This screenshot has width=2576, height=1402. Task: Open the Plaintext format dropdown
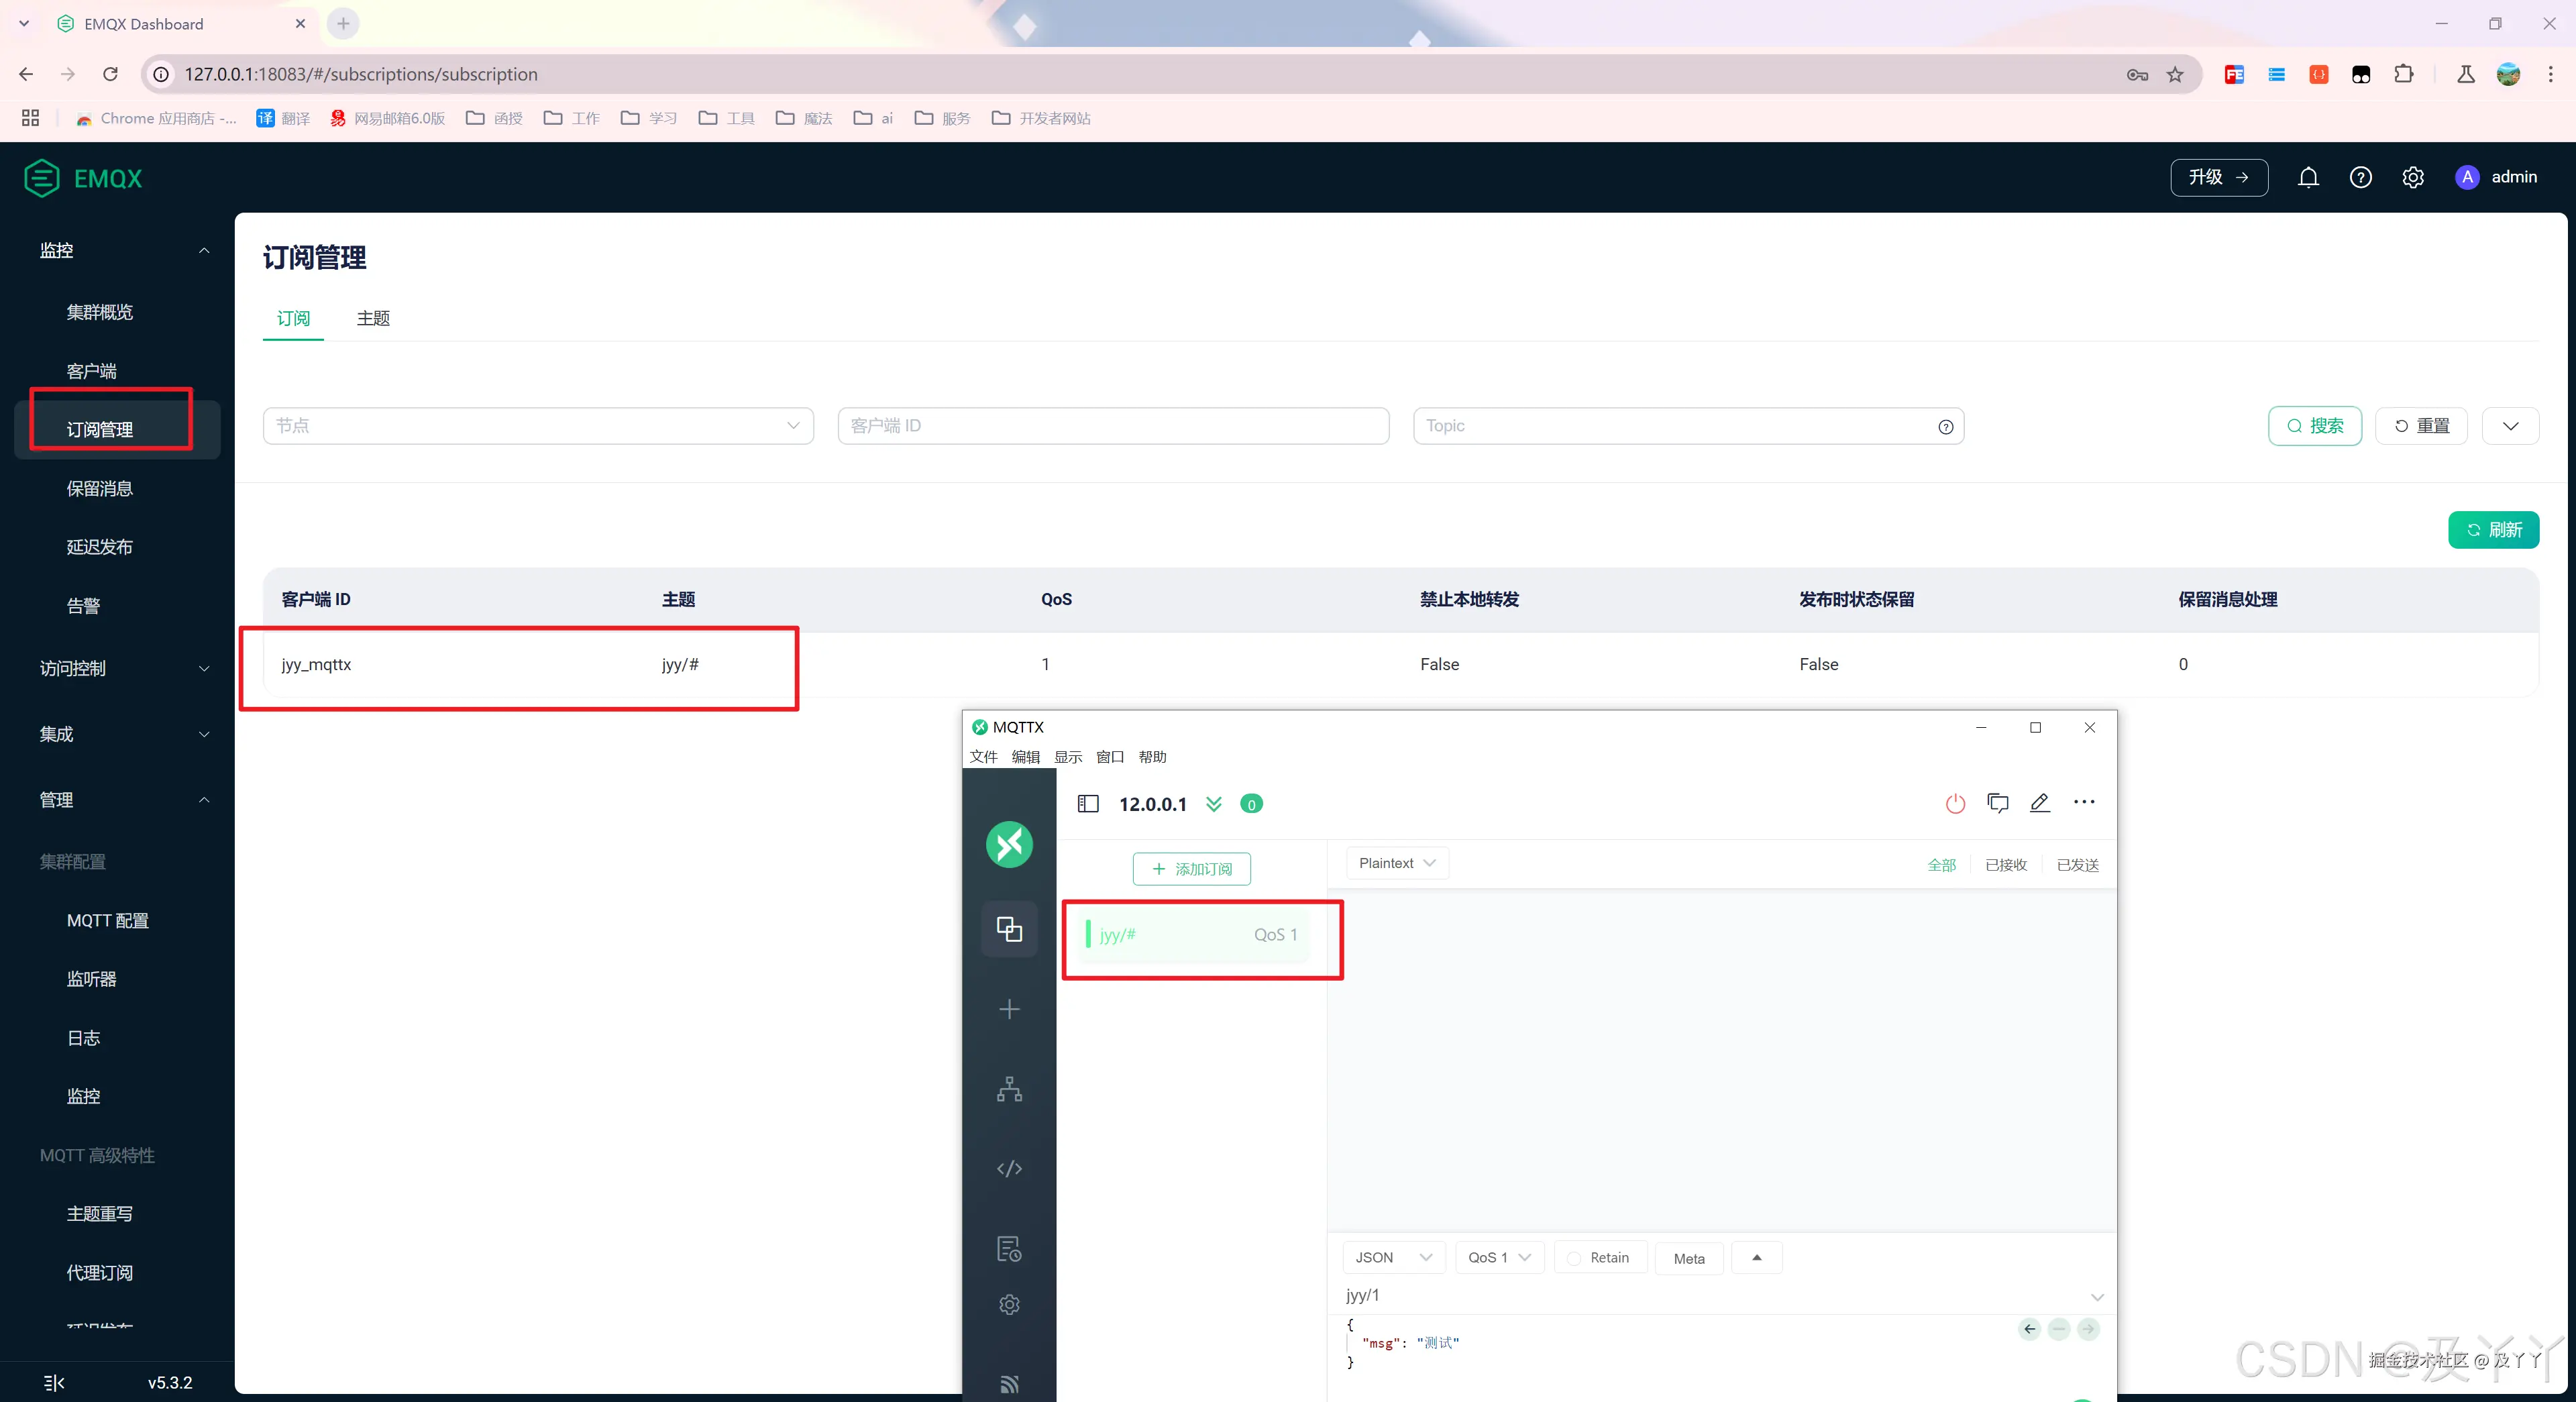pos(1396,863)
